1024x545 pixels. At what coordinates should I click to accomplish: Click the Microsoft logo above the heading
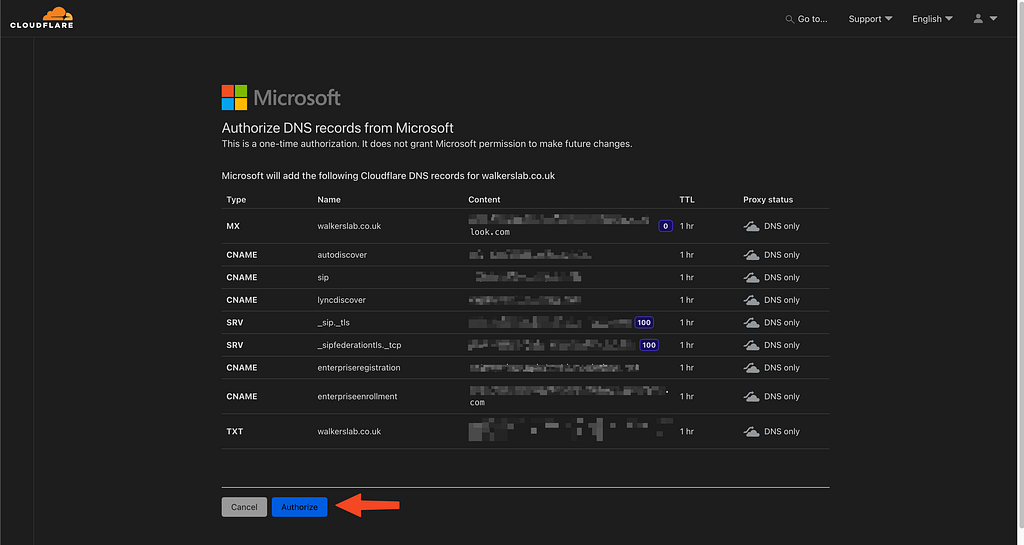(234, 97)
